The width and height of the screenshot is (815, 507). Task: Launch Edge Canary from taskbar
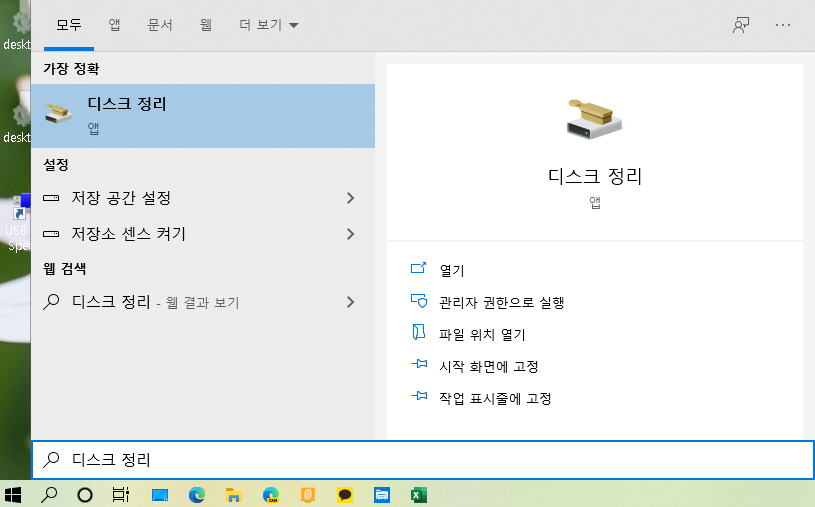pos(271,495)
